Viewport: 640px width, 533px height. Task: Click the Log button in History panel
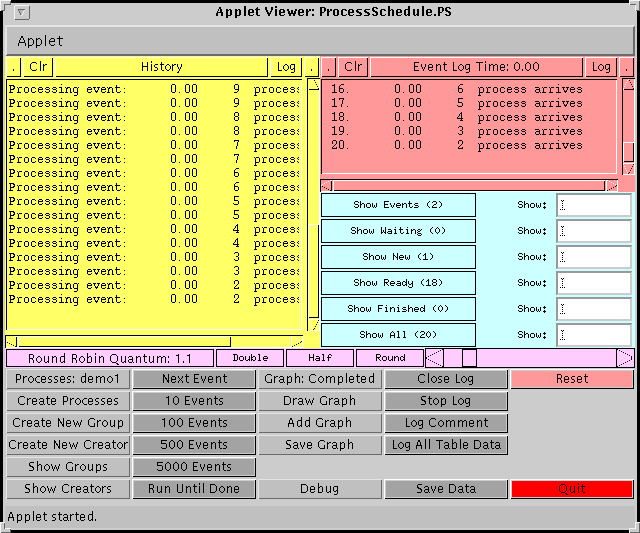click(286, 67)
